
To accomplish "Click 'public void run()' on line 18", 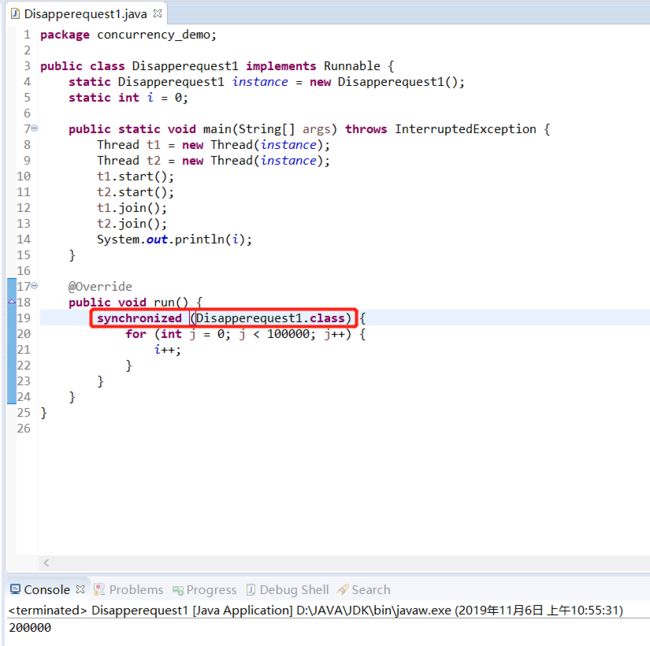I will click(129, 302).
